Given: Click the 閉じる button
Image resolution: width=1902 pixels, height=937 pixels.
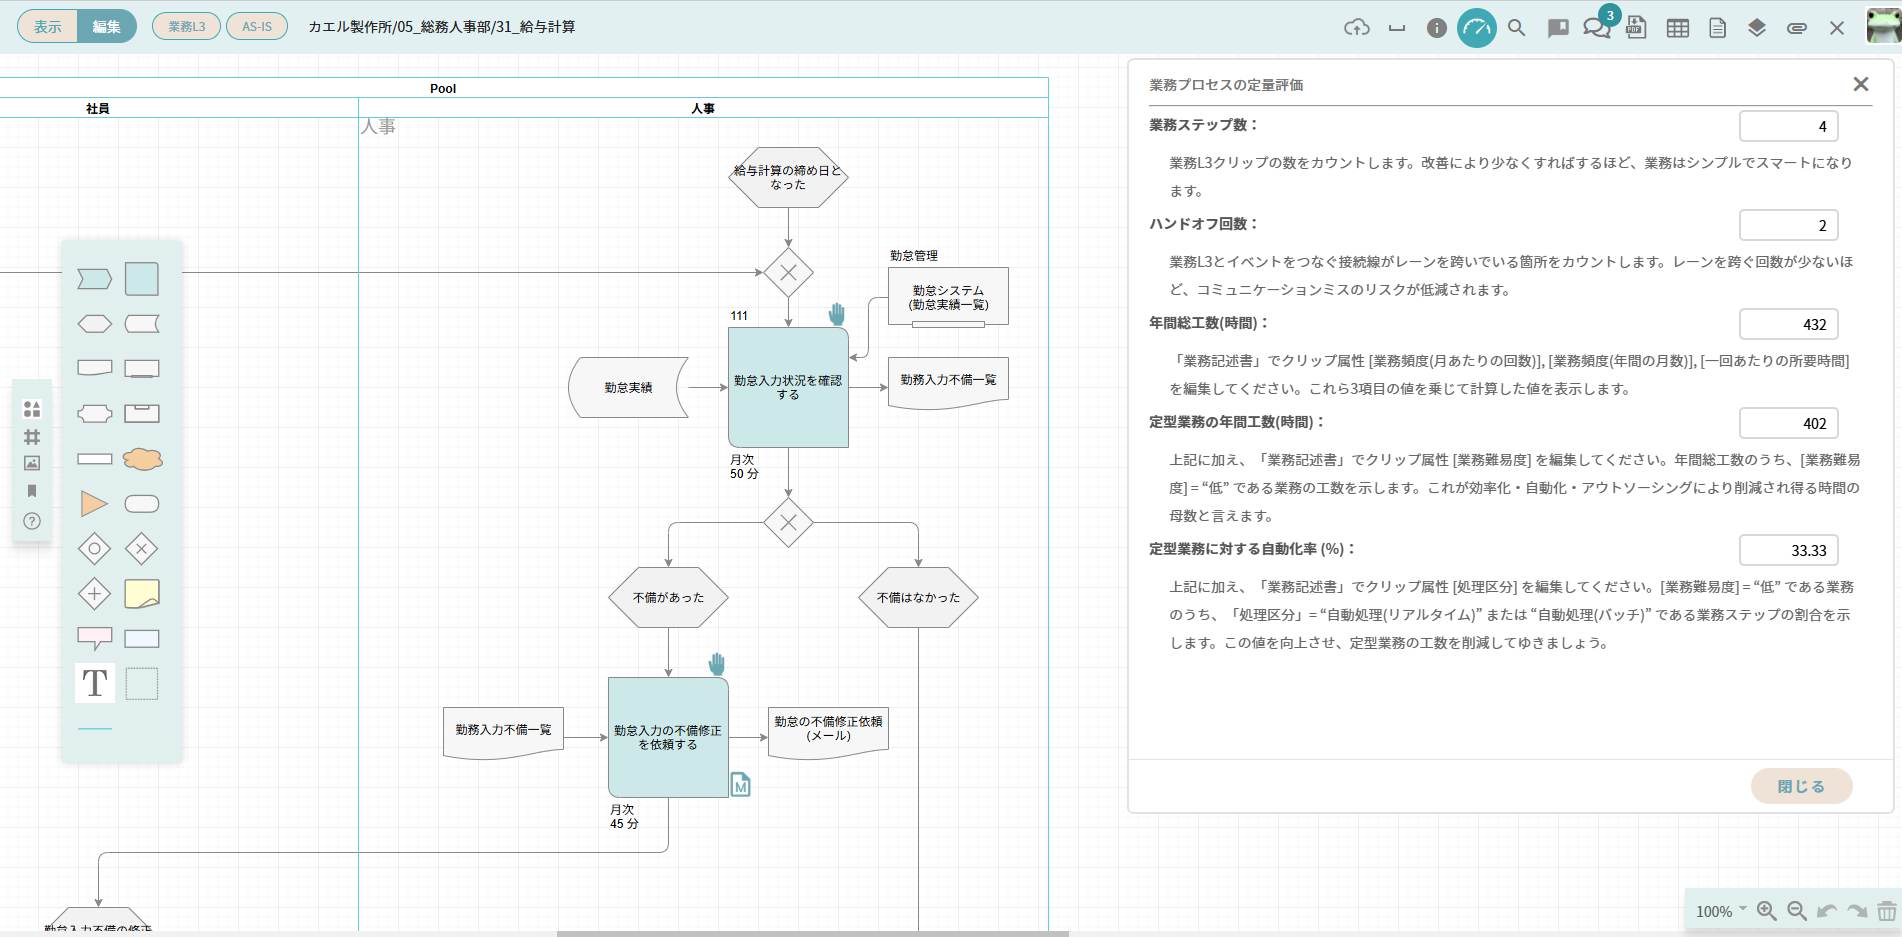Looking at the screenshot, I should 1801,786.
